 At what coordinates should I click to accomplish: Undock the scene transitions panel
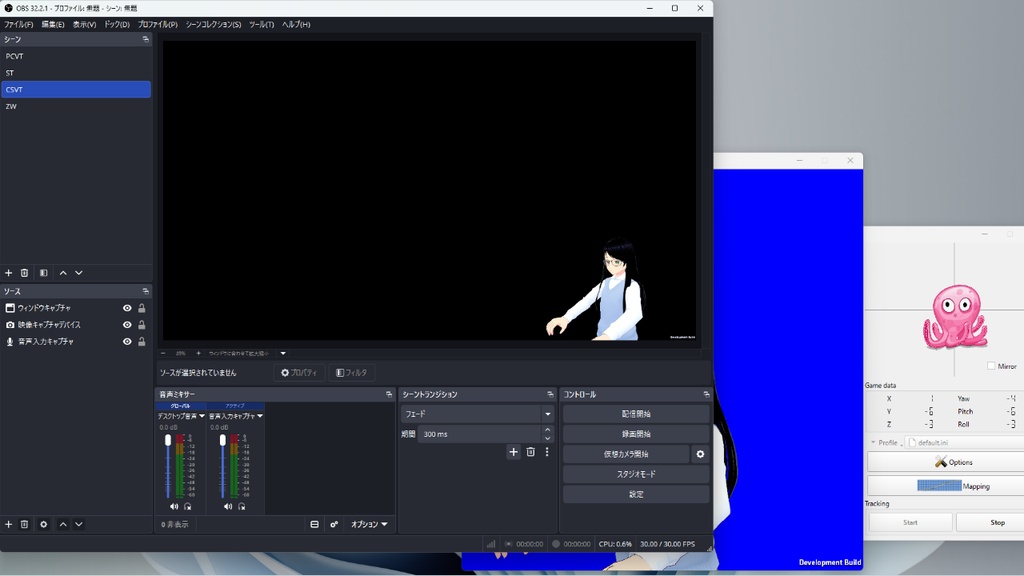[550, 394]
